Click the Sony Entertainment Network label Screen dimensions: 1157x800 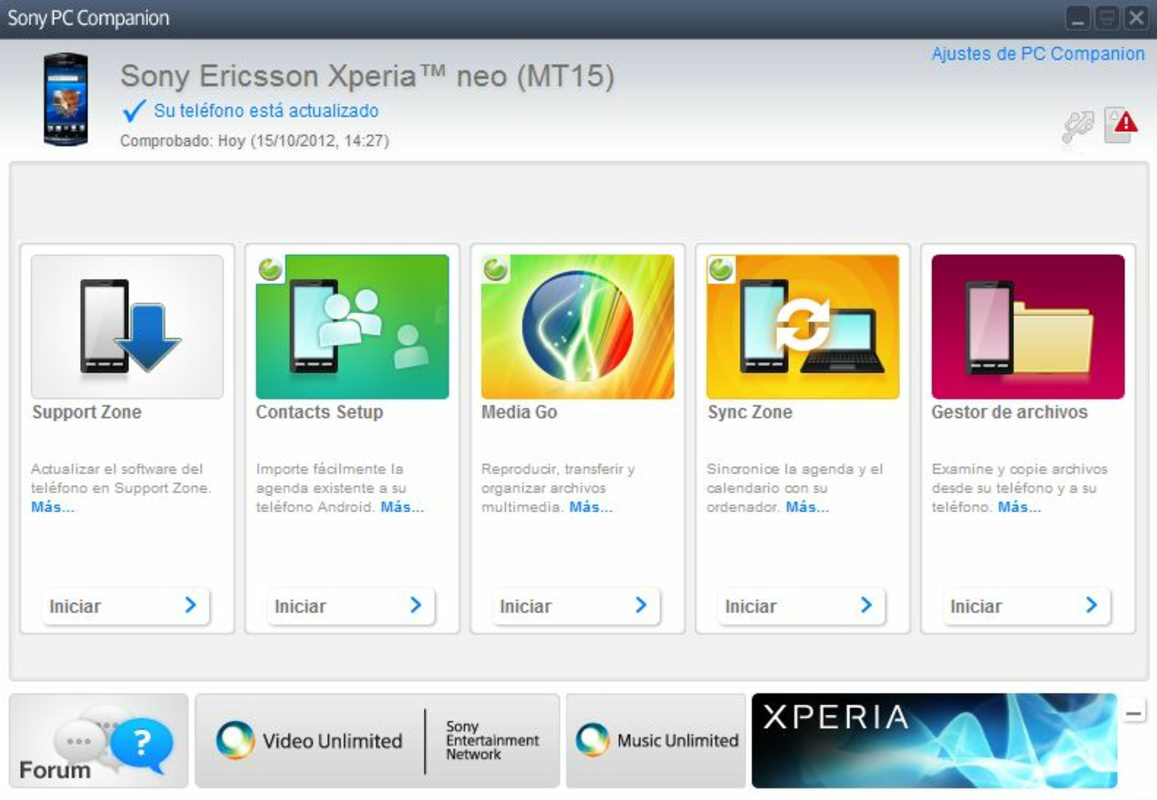pos(492,740)
